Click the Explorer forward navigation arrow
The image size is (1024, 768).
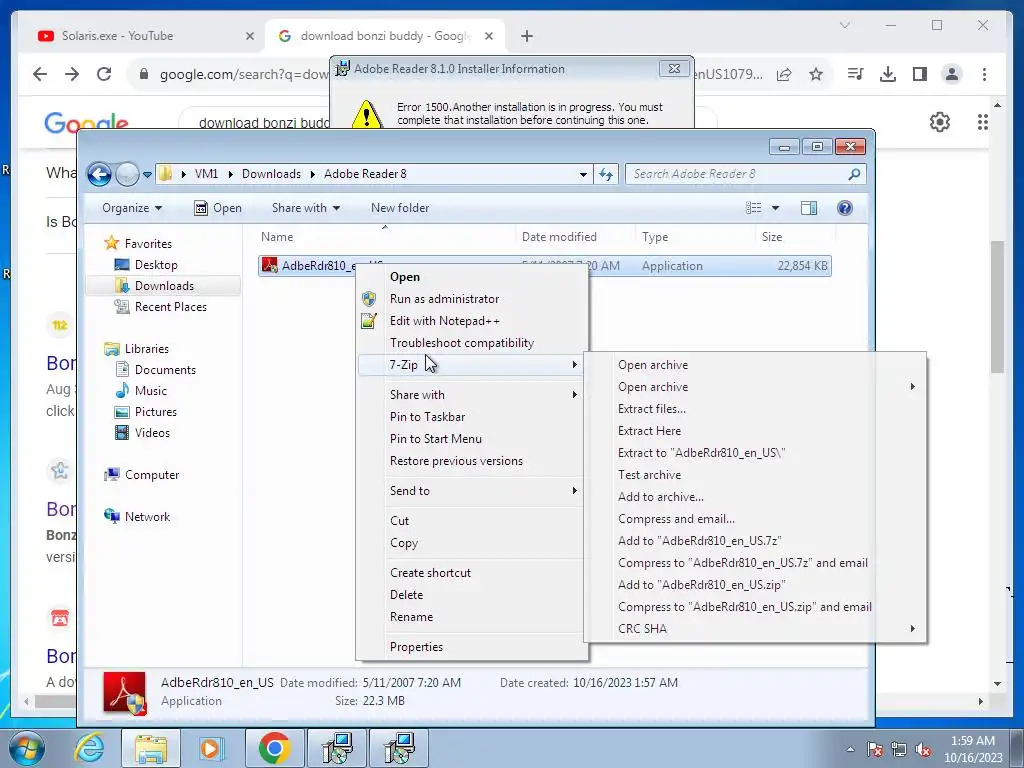127,174
